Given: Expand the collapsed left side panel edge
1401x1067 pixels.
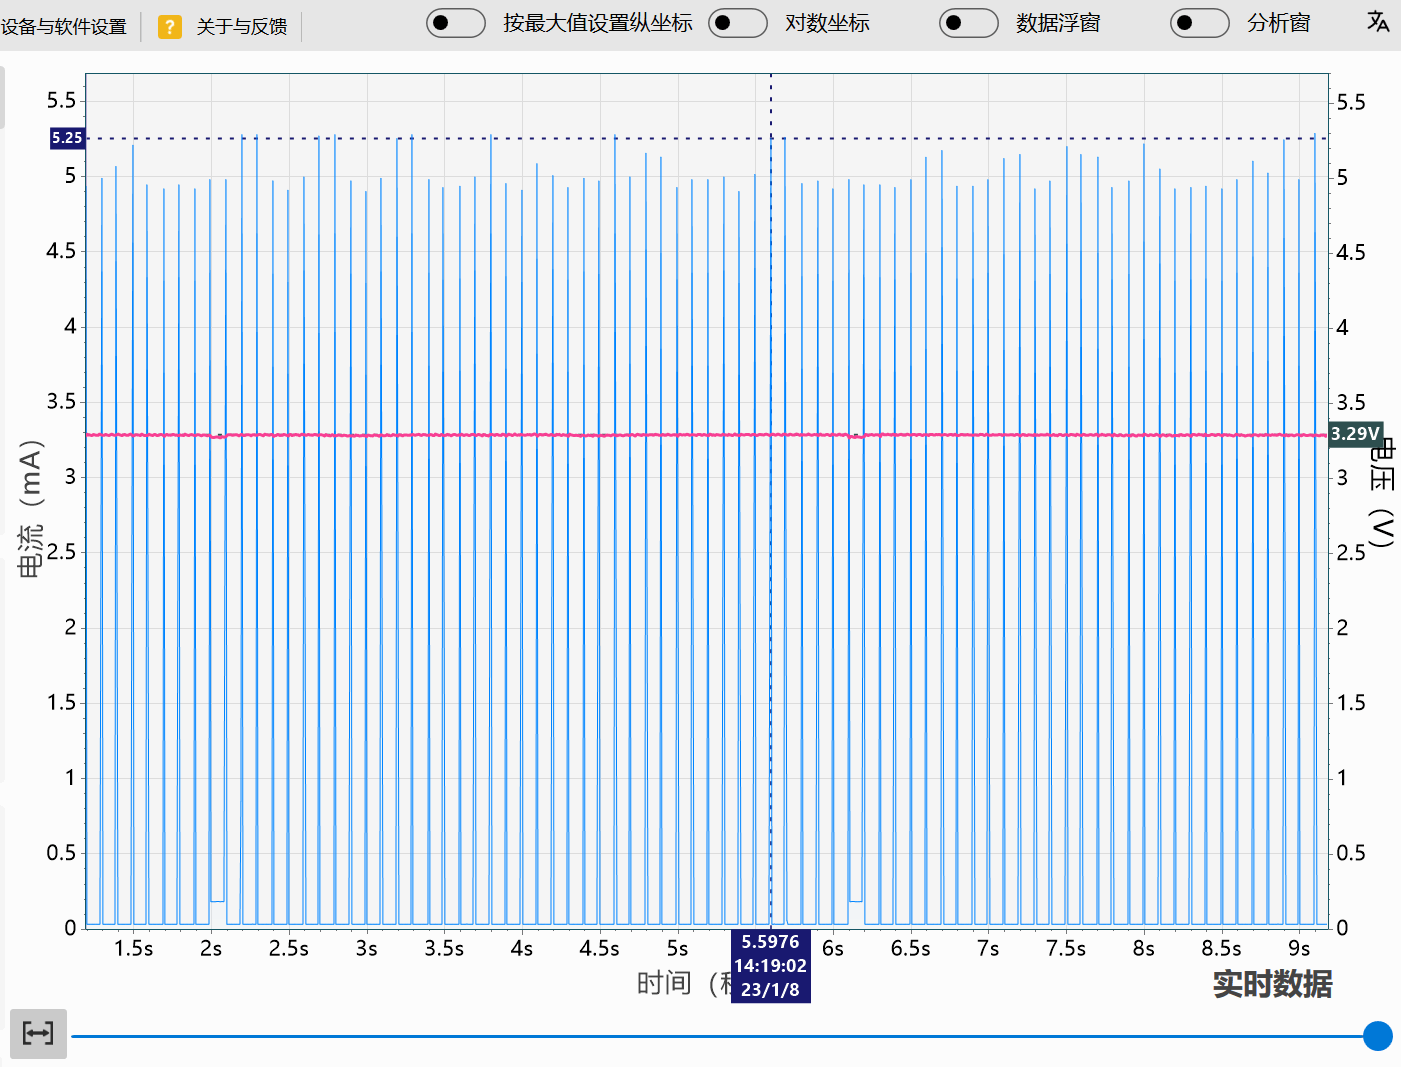Looking at the screenshot, I should (2, 98).
